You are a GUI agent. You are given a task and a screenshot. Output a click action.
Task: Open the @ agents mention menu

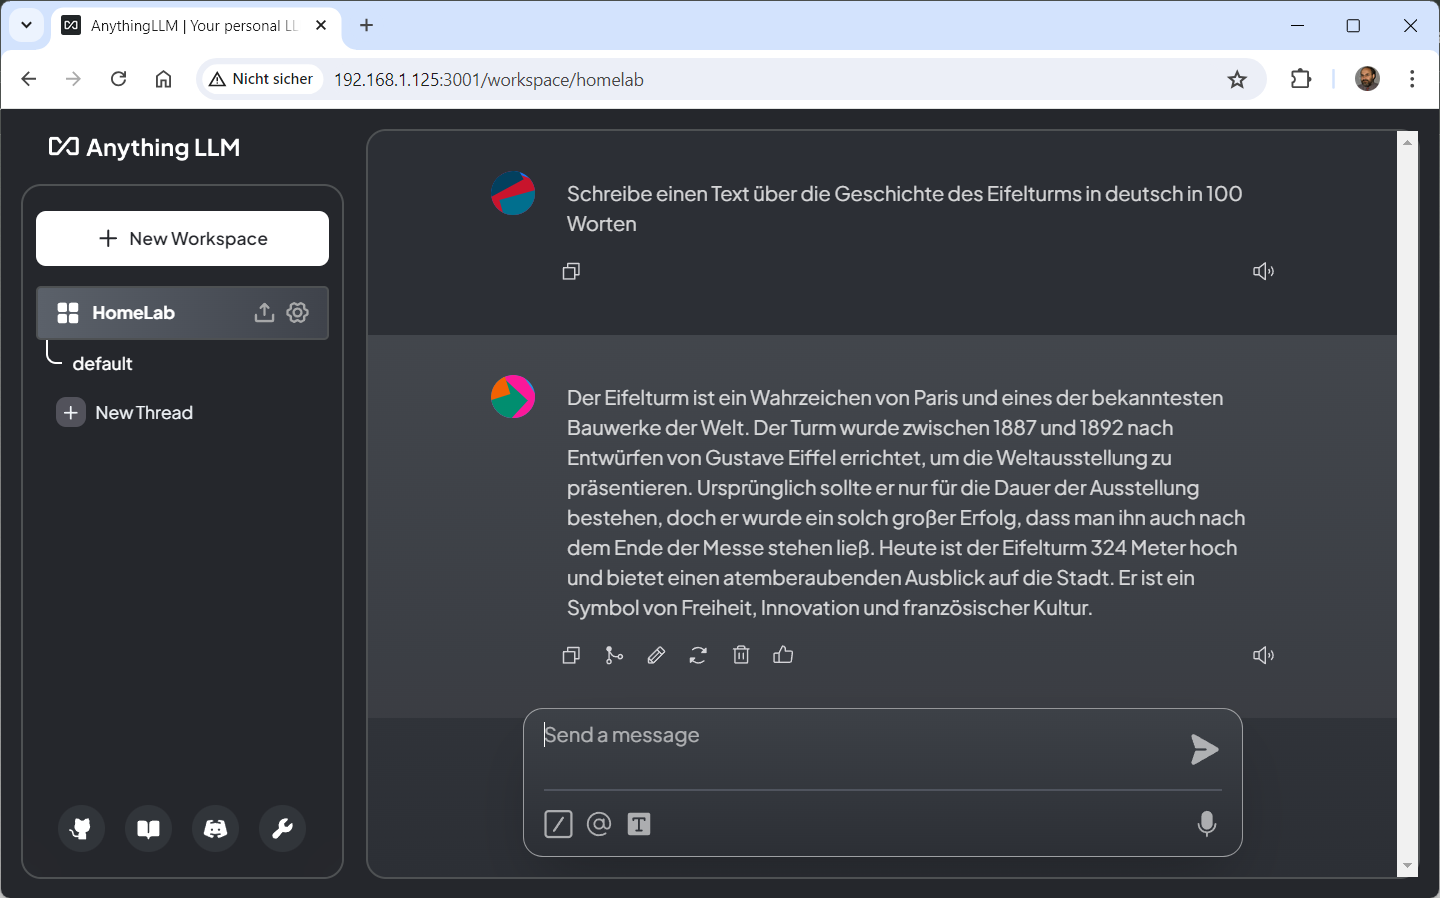[599, 824]
